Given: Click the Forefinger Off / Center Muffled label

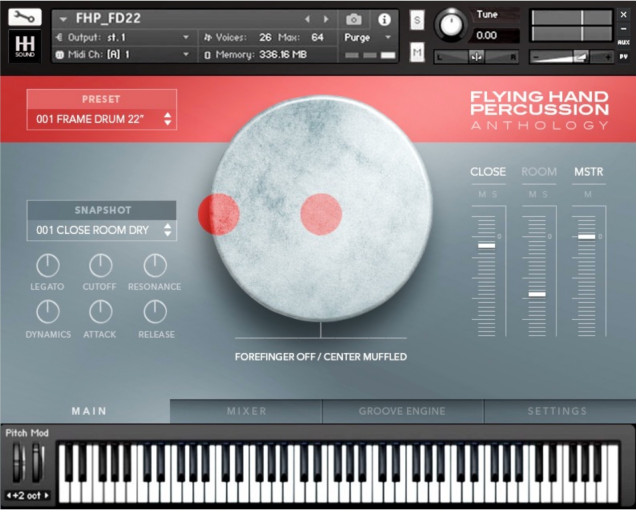Looking at the screenshot, I should pos(321,357).
